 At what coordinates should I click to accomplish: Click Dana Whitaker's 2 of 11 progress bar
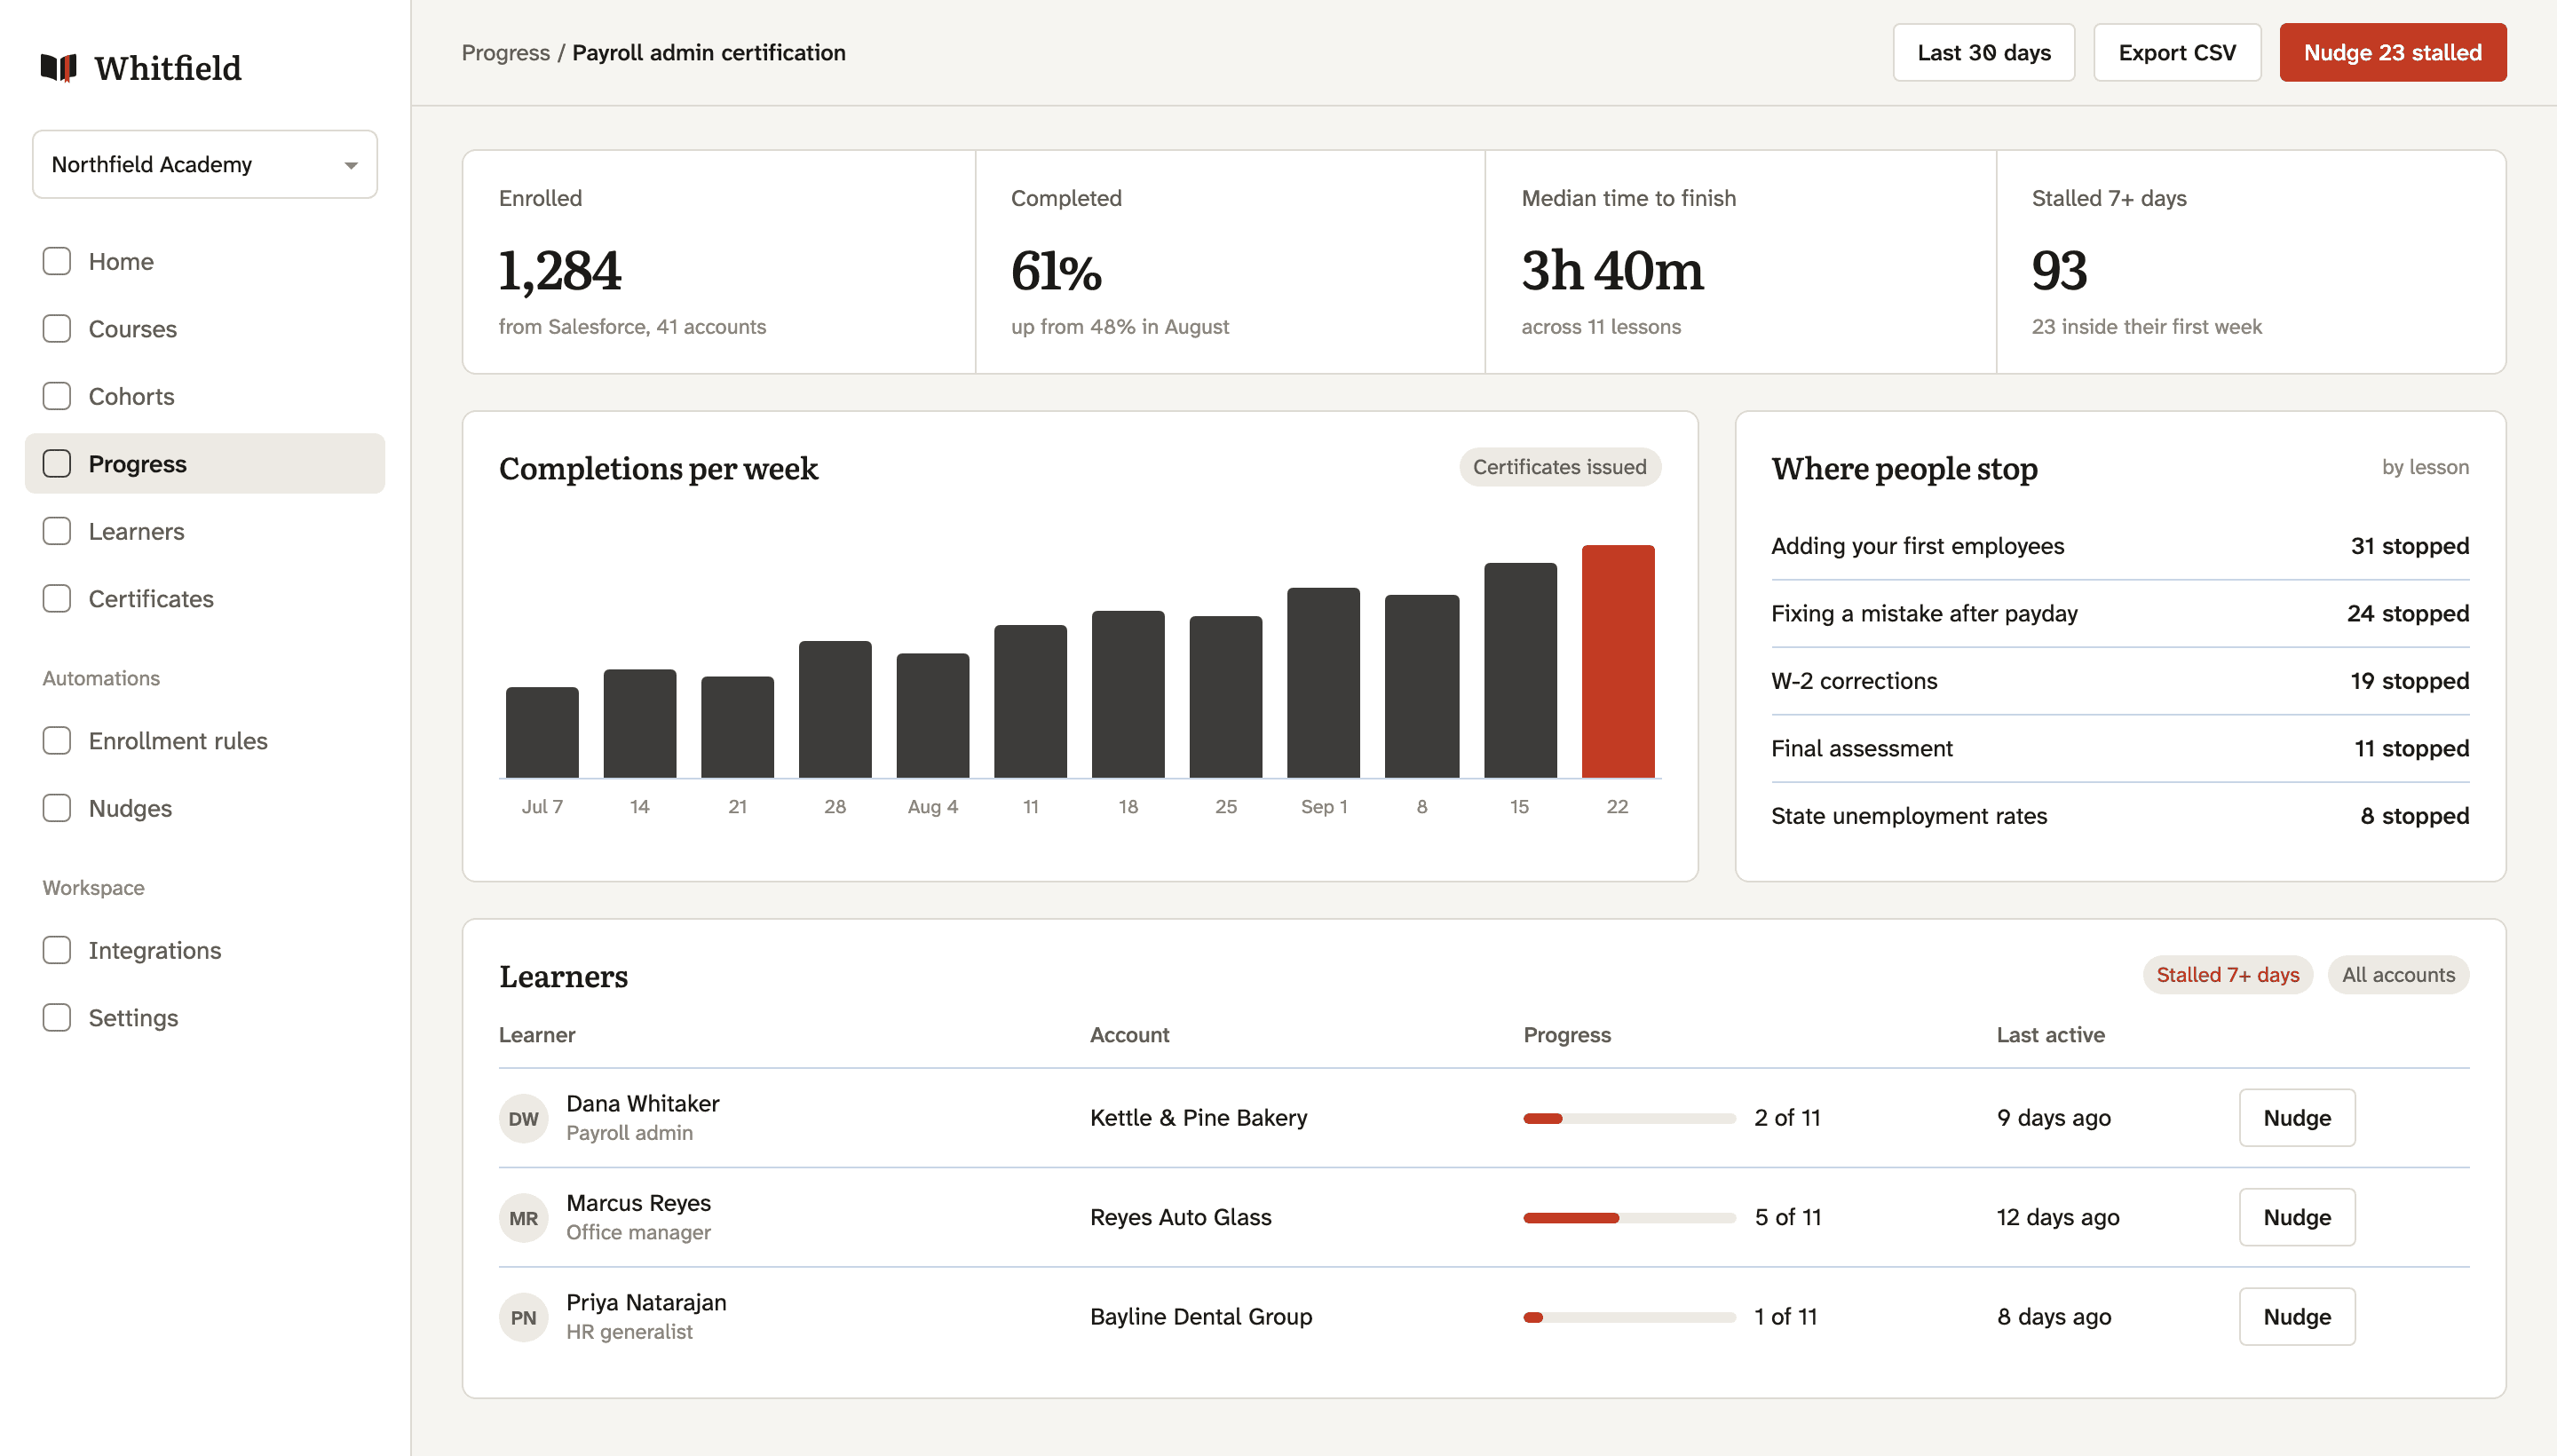click(1629, 1118)
